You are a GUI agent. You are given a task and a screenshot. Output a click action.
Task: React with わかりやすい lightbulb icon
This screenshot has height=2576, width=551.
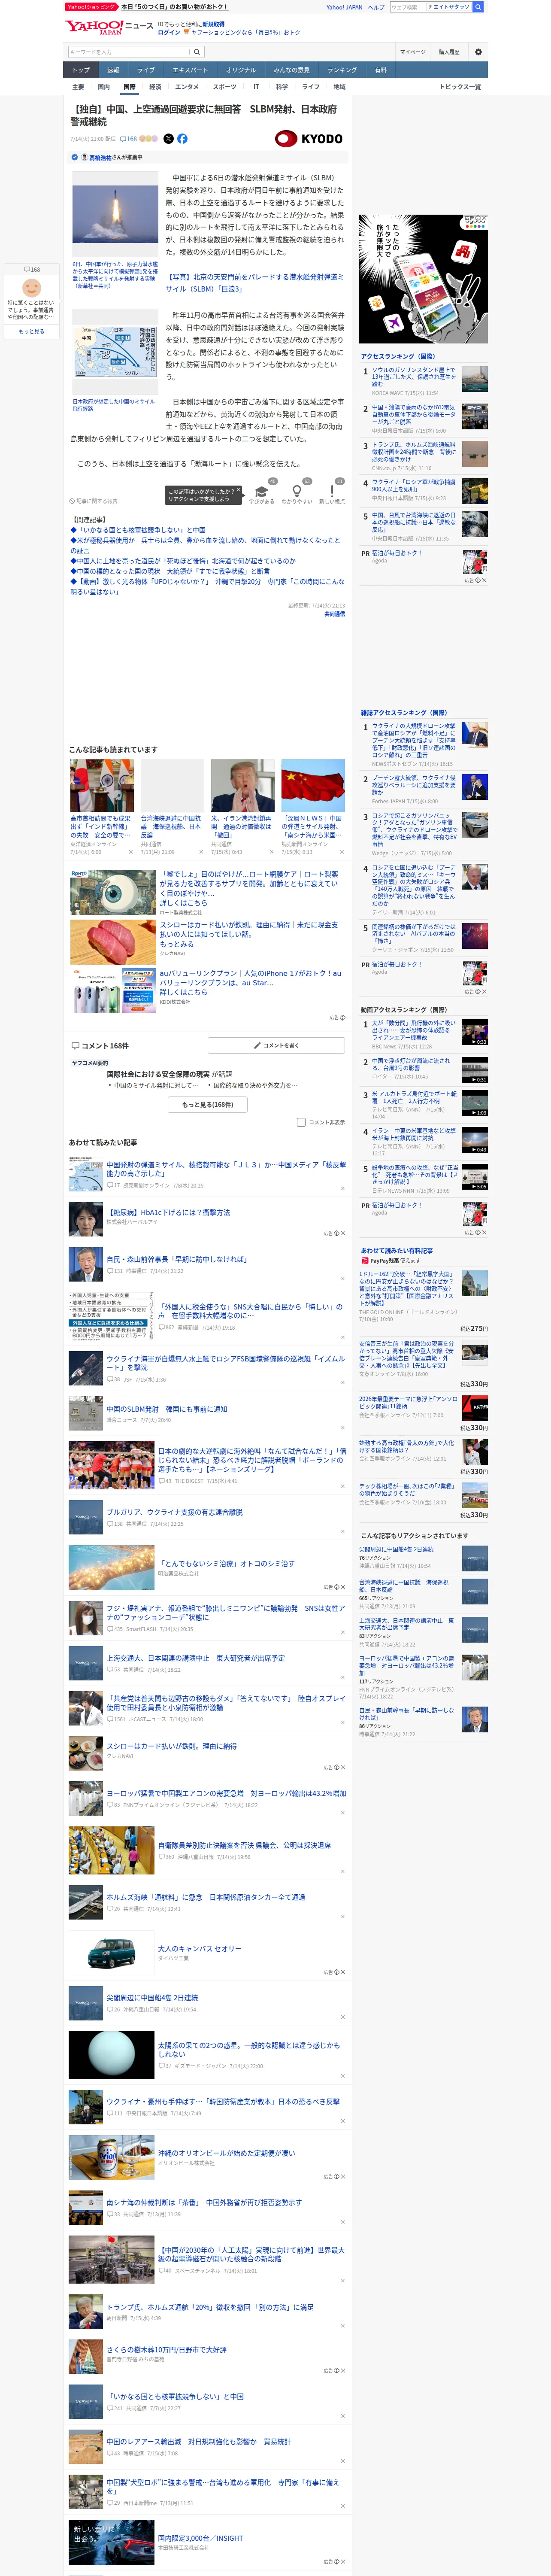297,491
